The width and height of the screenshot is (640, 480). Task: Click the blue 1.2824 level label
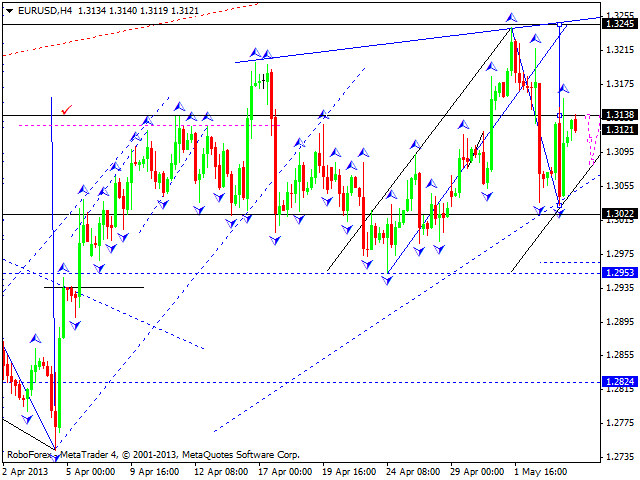(619, 382)
